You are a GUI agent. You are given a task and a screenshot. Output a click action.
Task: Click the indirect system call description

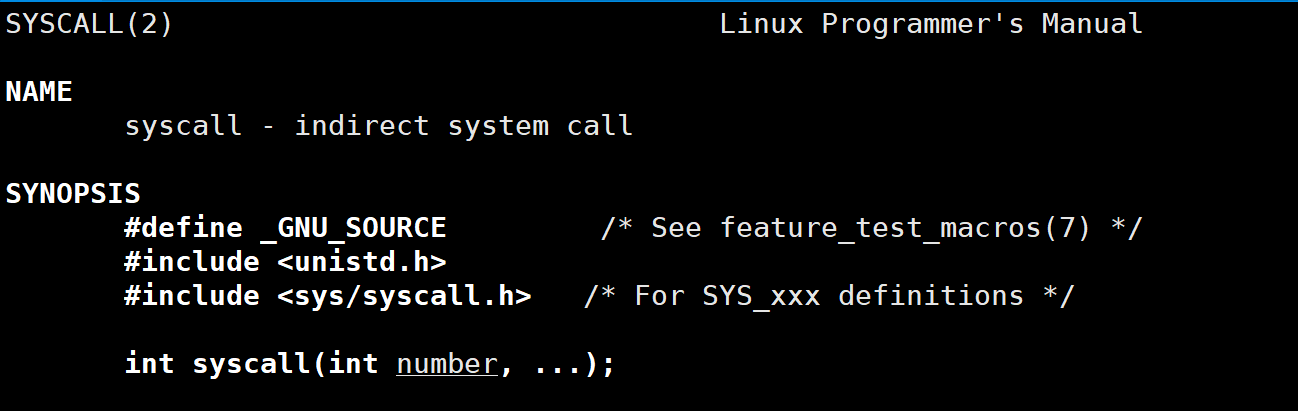pos(464,126)
